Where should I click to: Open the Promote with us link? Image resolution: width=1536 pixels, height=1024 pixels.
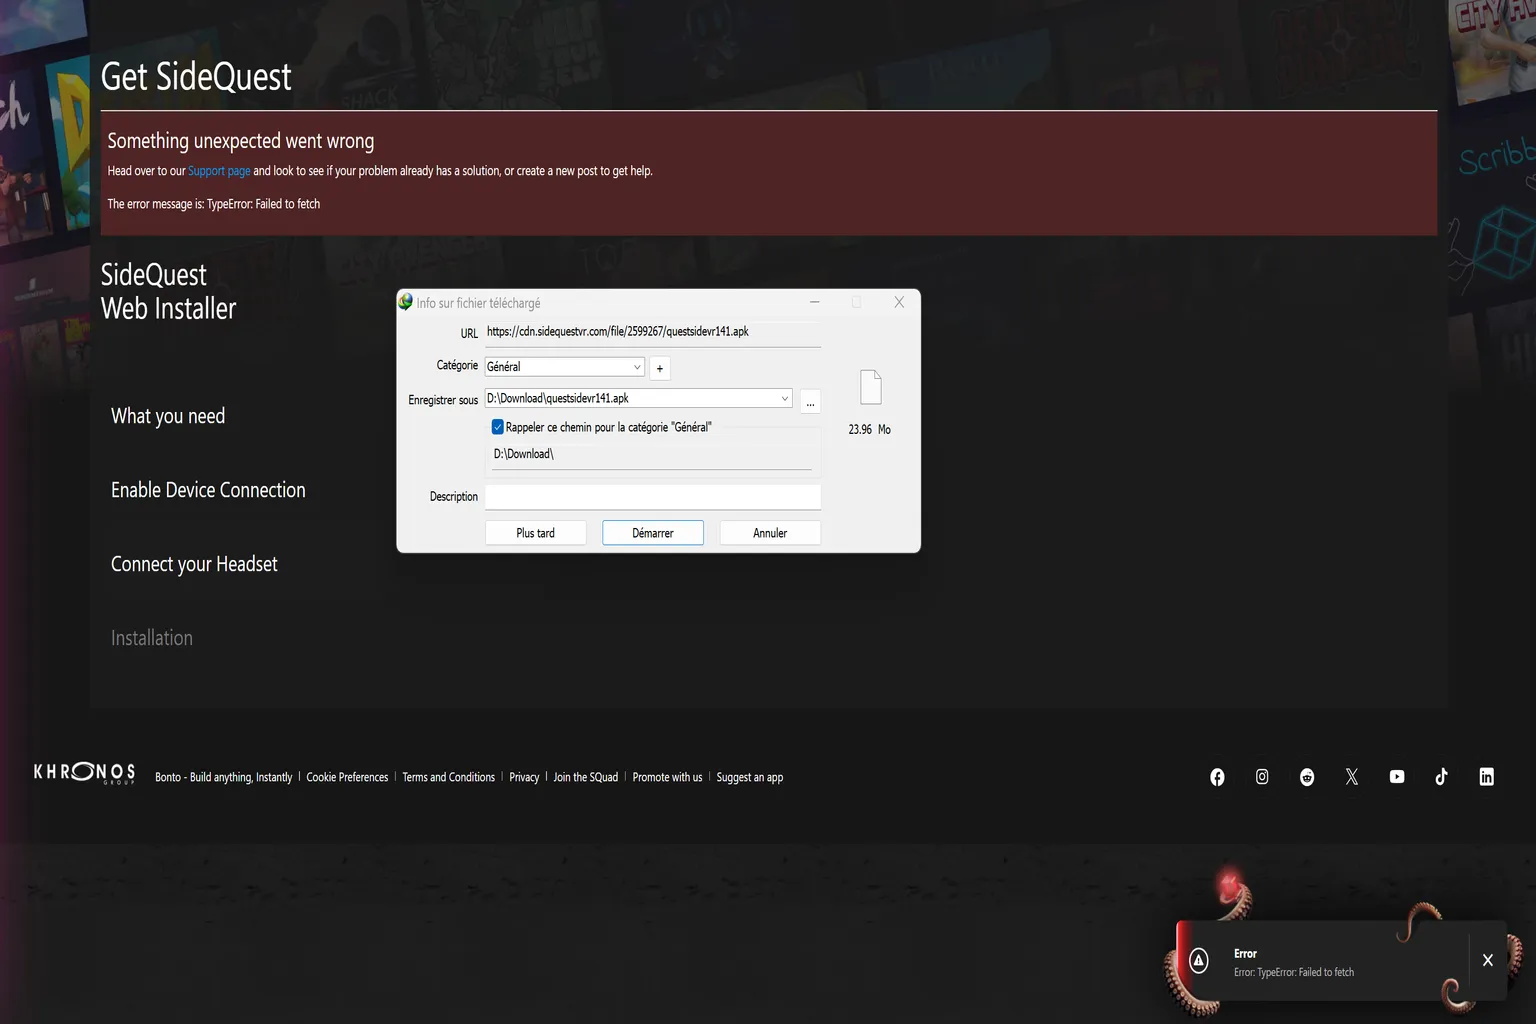[667, 777]
